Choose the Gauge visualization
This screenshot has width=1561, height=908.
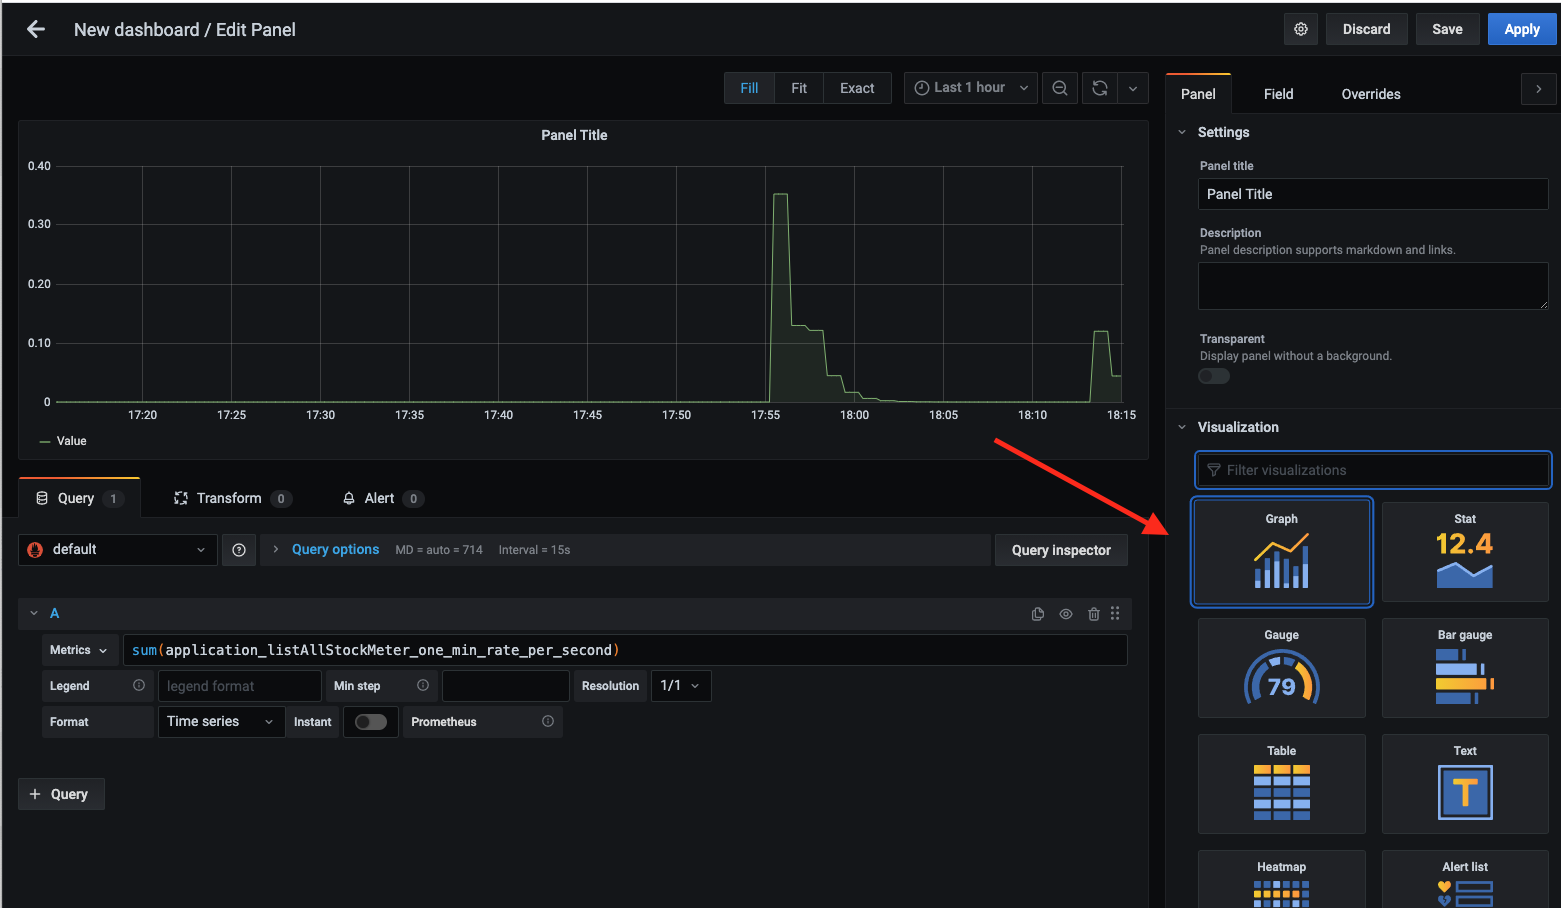[1281, 668]
